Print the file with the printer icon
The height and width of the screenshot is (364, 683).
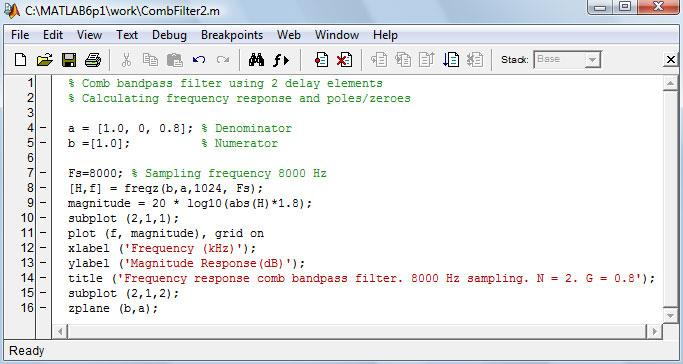pos(93,60)
